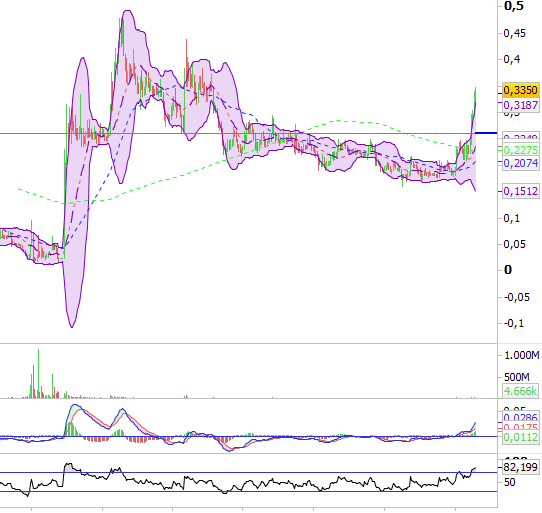The height and width of the screenshot is (513, 542).
Task: Select the 1.000M volume axis label
Action: pos(522,355)
